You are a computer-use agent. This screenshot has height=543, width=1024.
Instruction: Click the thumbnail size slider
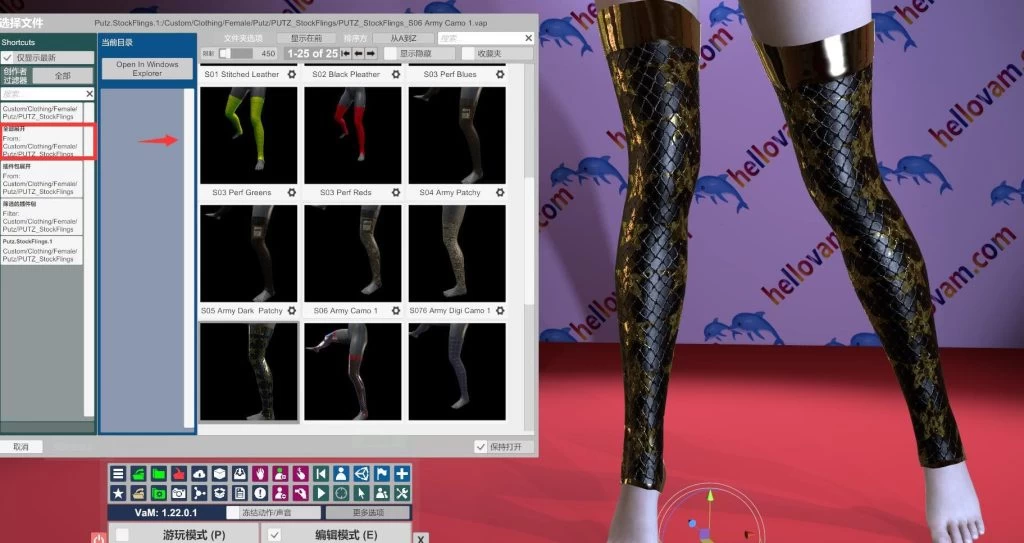pyautogui.click(x=238, y=53)
